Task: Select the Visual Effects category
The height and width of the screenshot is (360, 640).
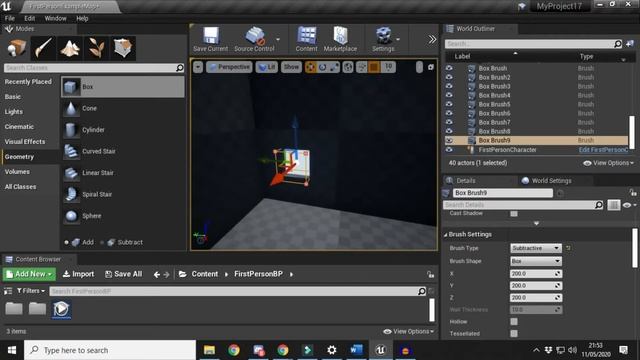Action: click(25, 142)
